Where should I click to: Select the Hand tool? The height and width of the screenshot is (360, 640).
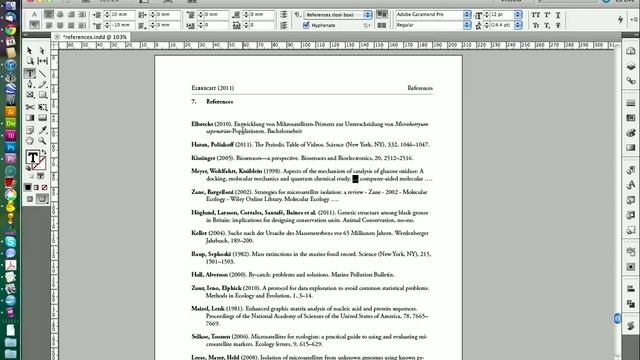point(30,141)
